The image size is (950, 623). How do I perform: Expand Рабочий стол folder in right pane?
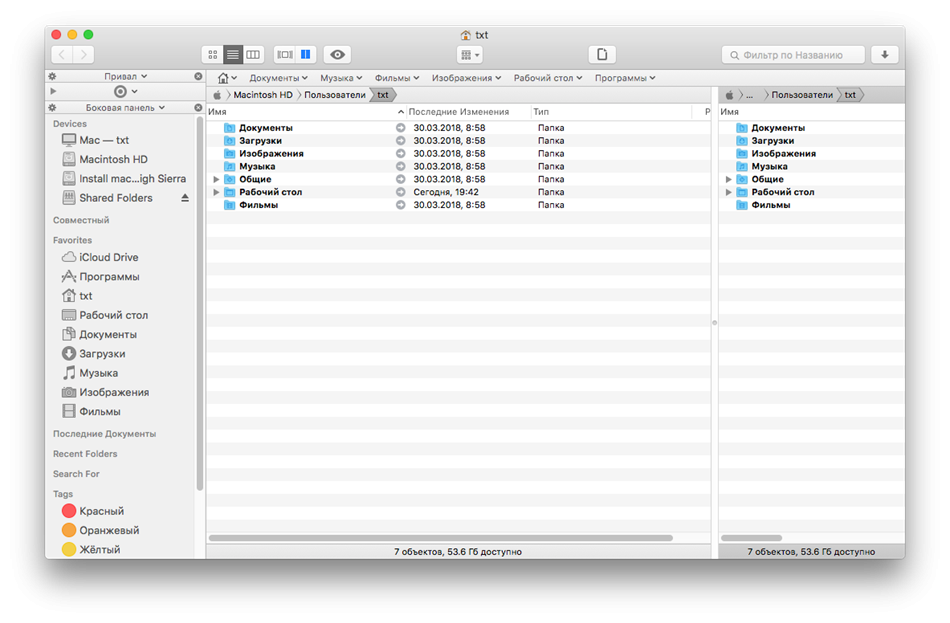click(x=728, y=192)
